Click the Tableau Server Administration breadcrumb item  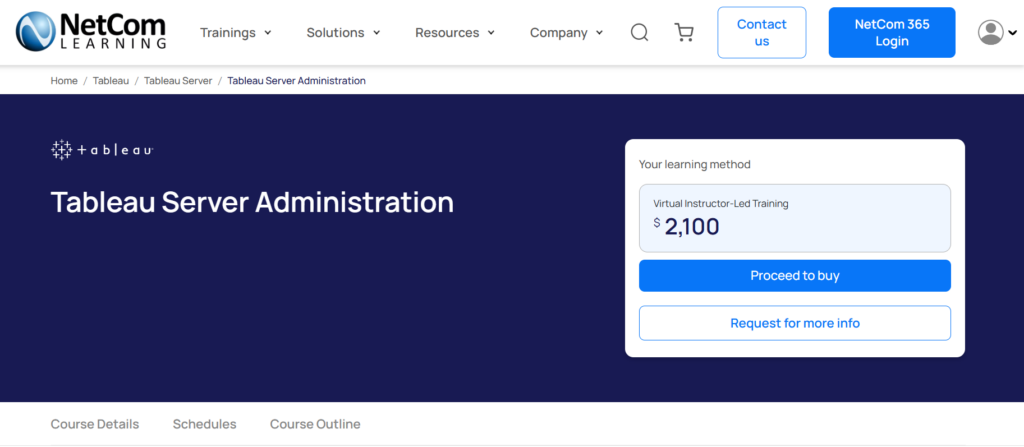point(296,80)
